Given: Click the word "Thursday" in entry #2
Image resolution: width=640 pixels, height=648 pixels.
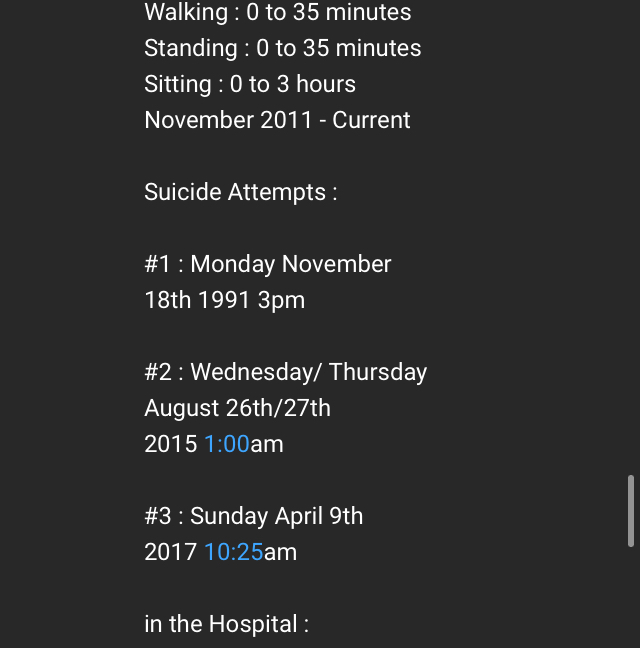Looking at the screenshot, I should [x=378, y=372].
